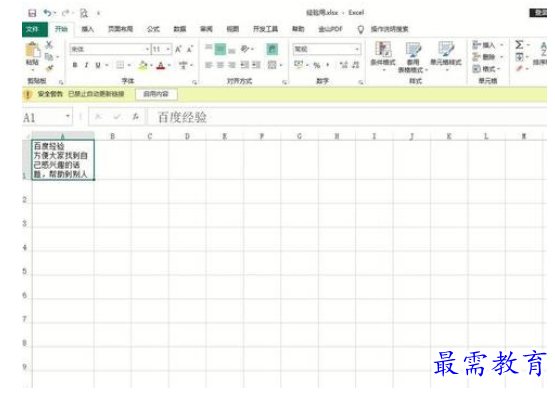This screenshot has height=395, width=555.
Task: Click the cell Borders icon
Action: click(x=120, y=65)
